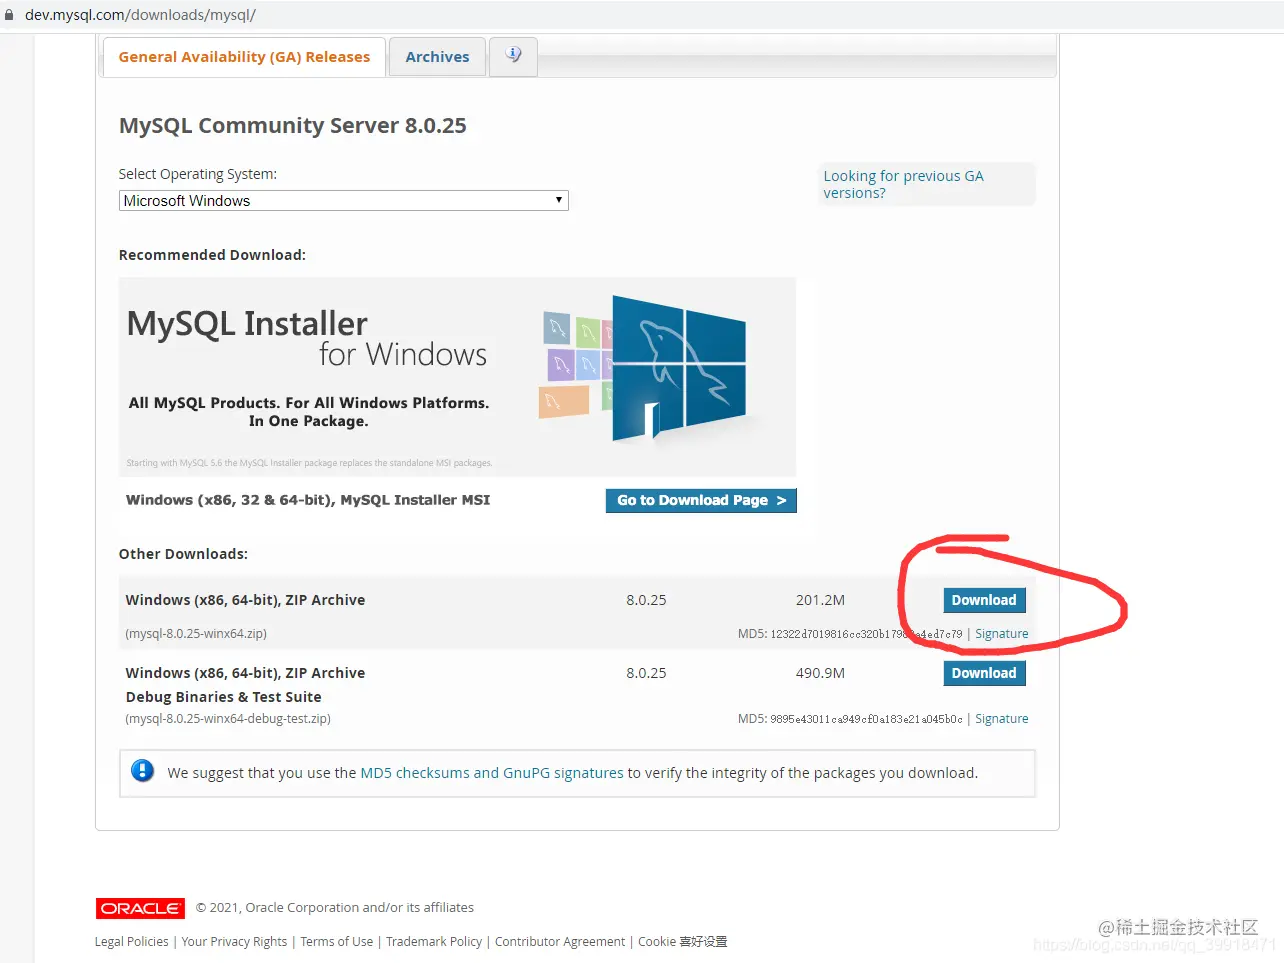Click the Go to Download Page button
This screenshot has width=1284, height=963.
701,500
